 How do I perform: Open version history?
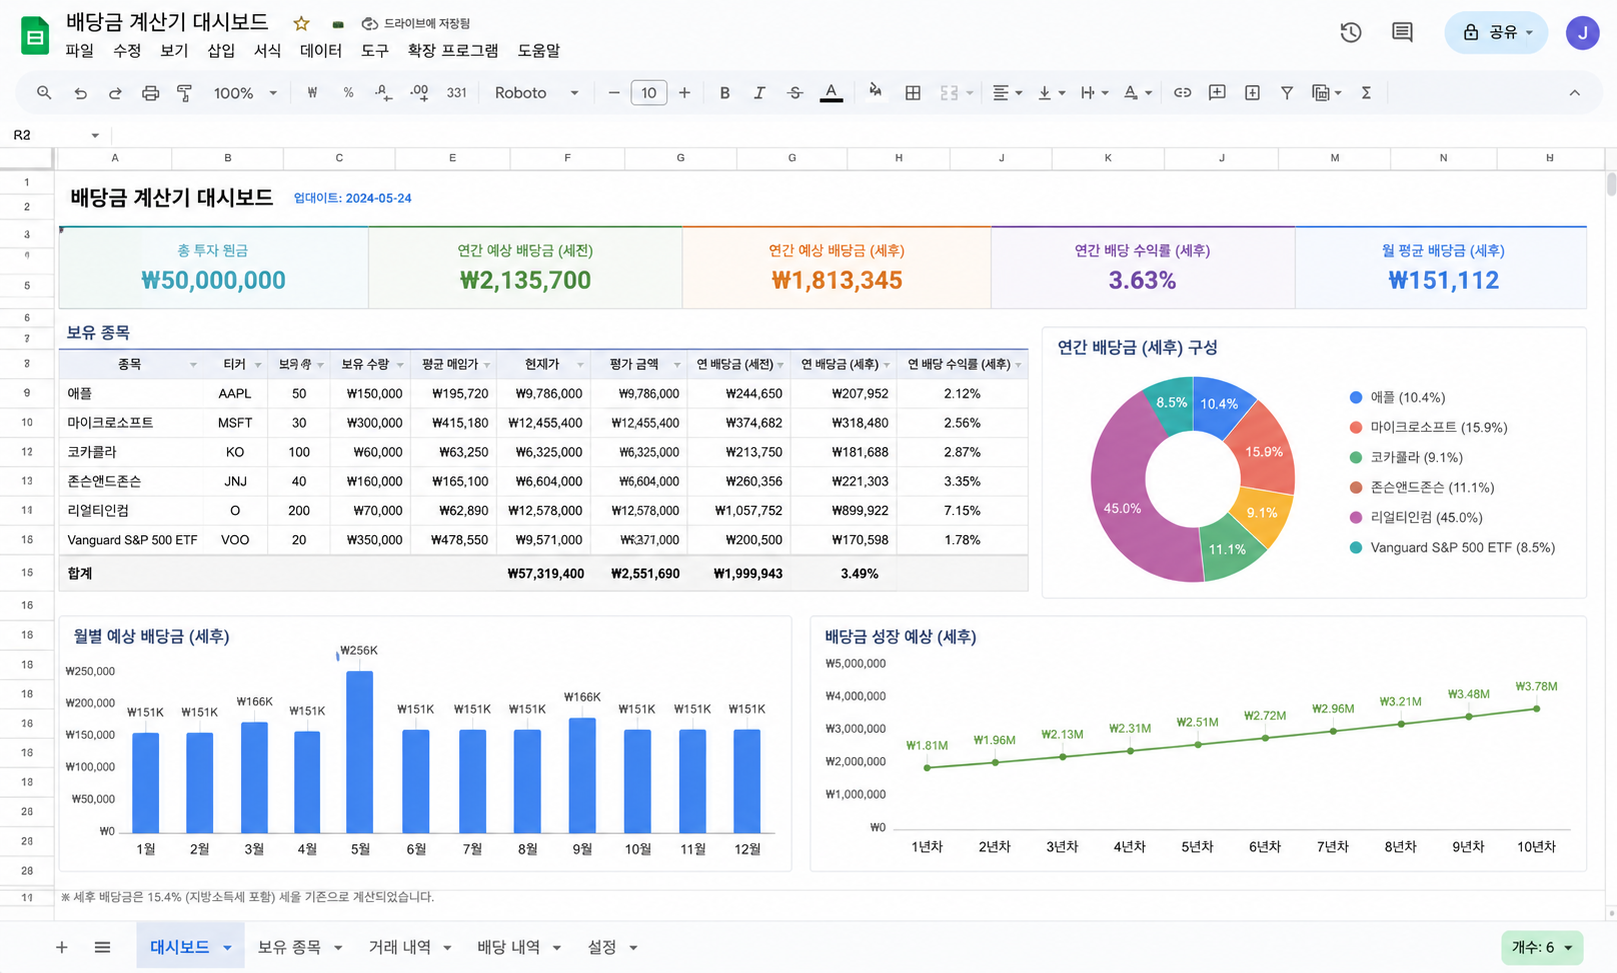(x=1351, y=33)
